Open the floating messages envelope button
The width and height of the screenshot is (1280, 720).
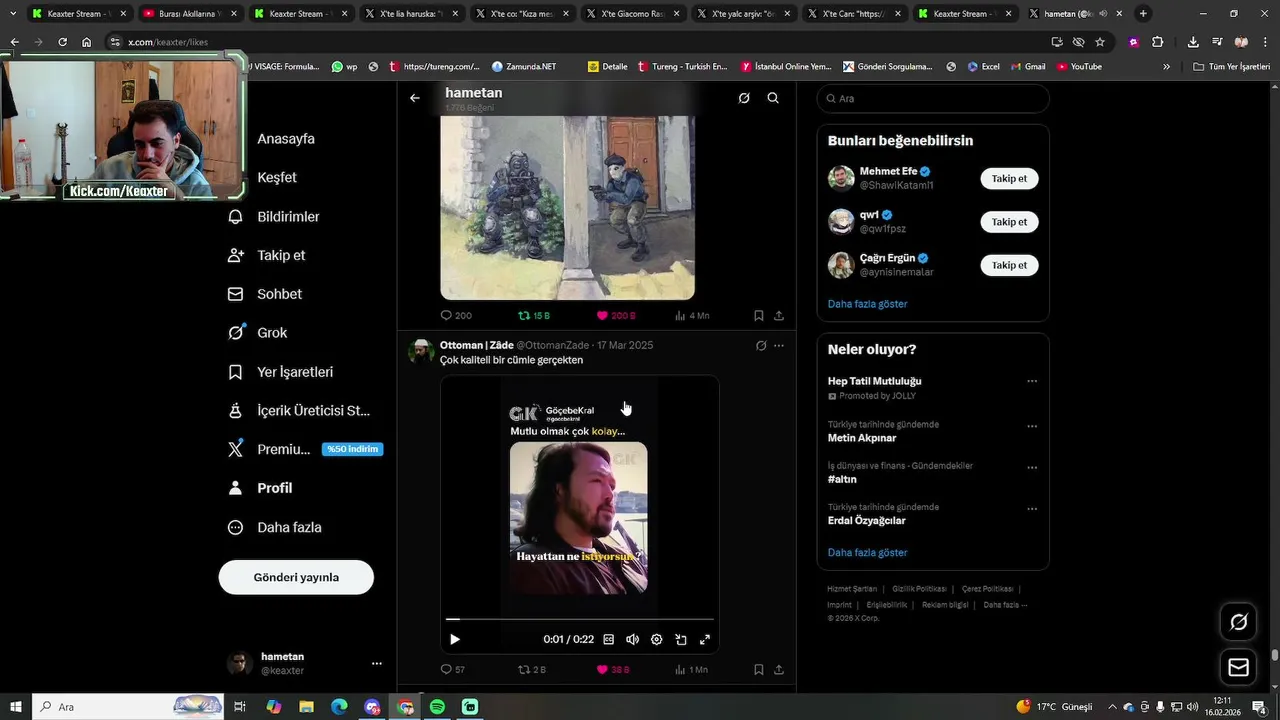point(1239,667)
